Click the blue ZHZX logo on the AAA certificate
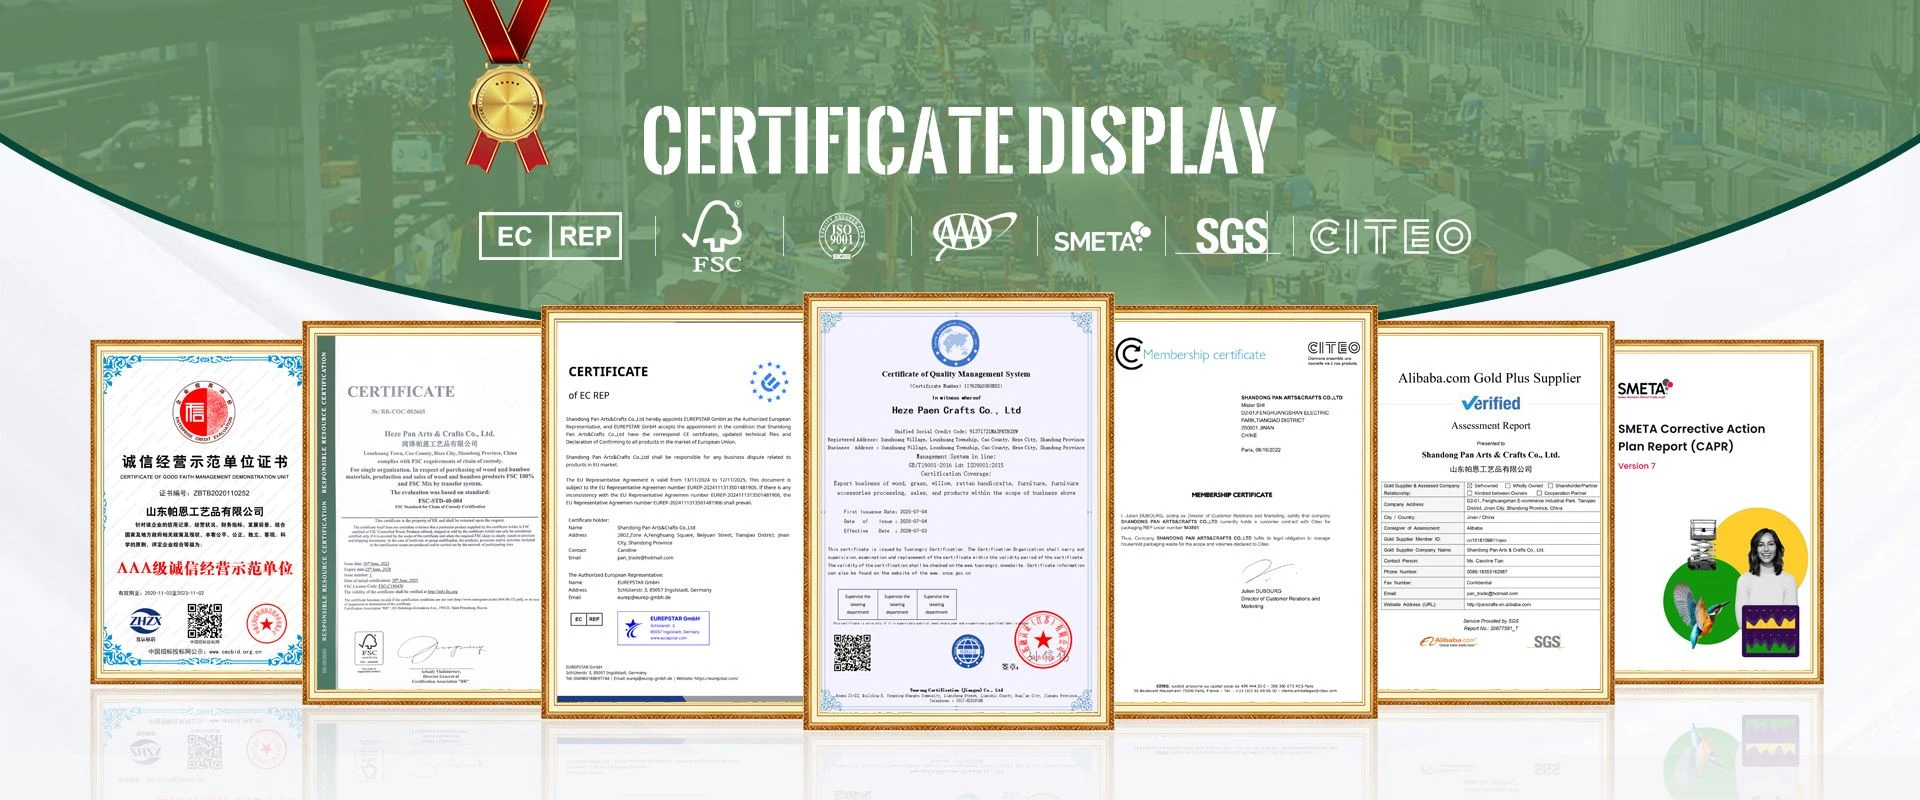Viewport: 1920px width, 800px height. [x=146, y=623]
